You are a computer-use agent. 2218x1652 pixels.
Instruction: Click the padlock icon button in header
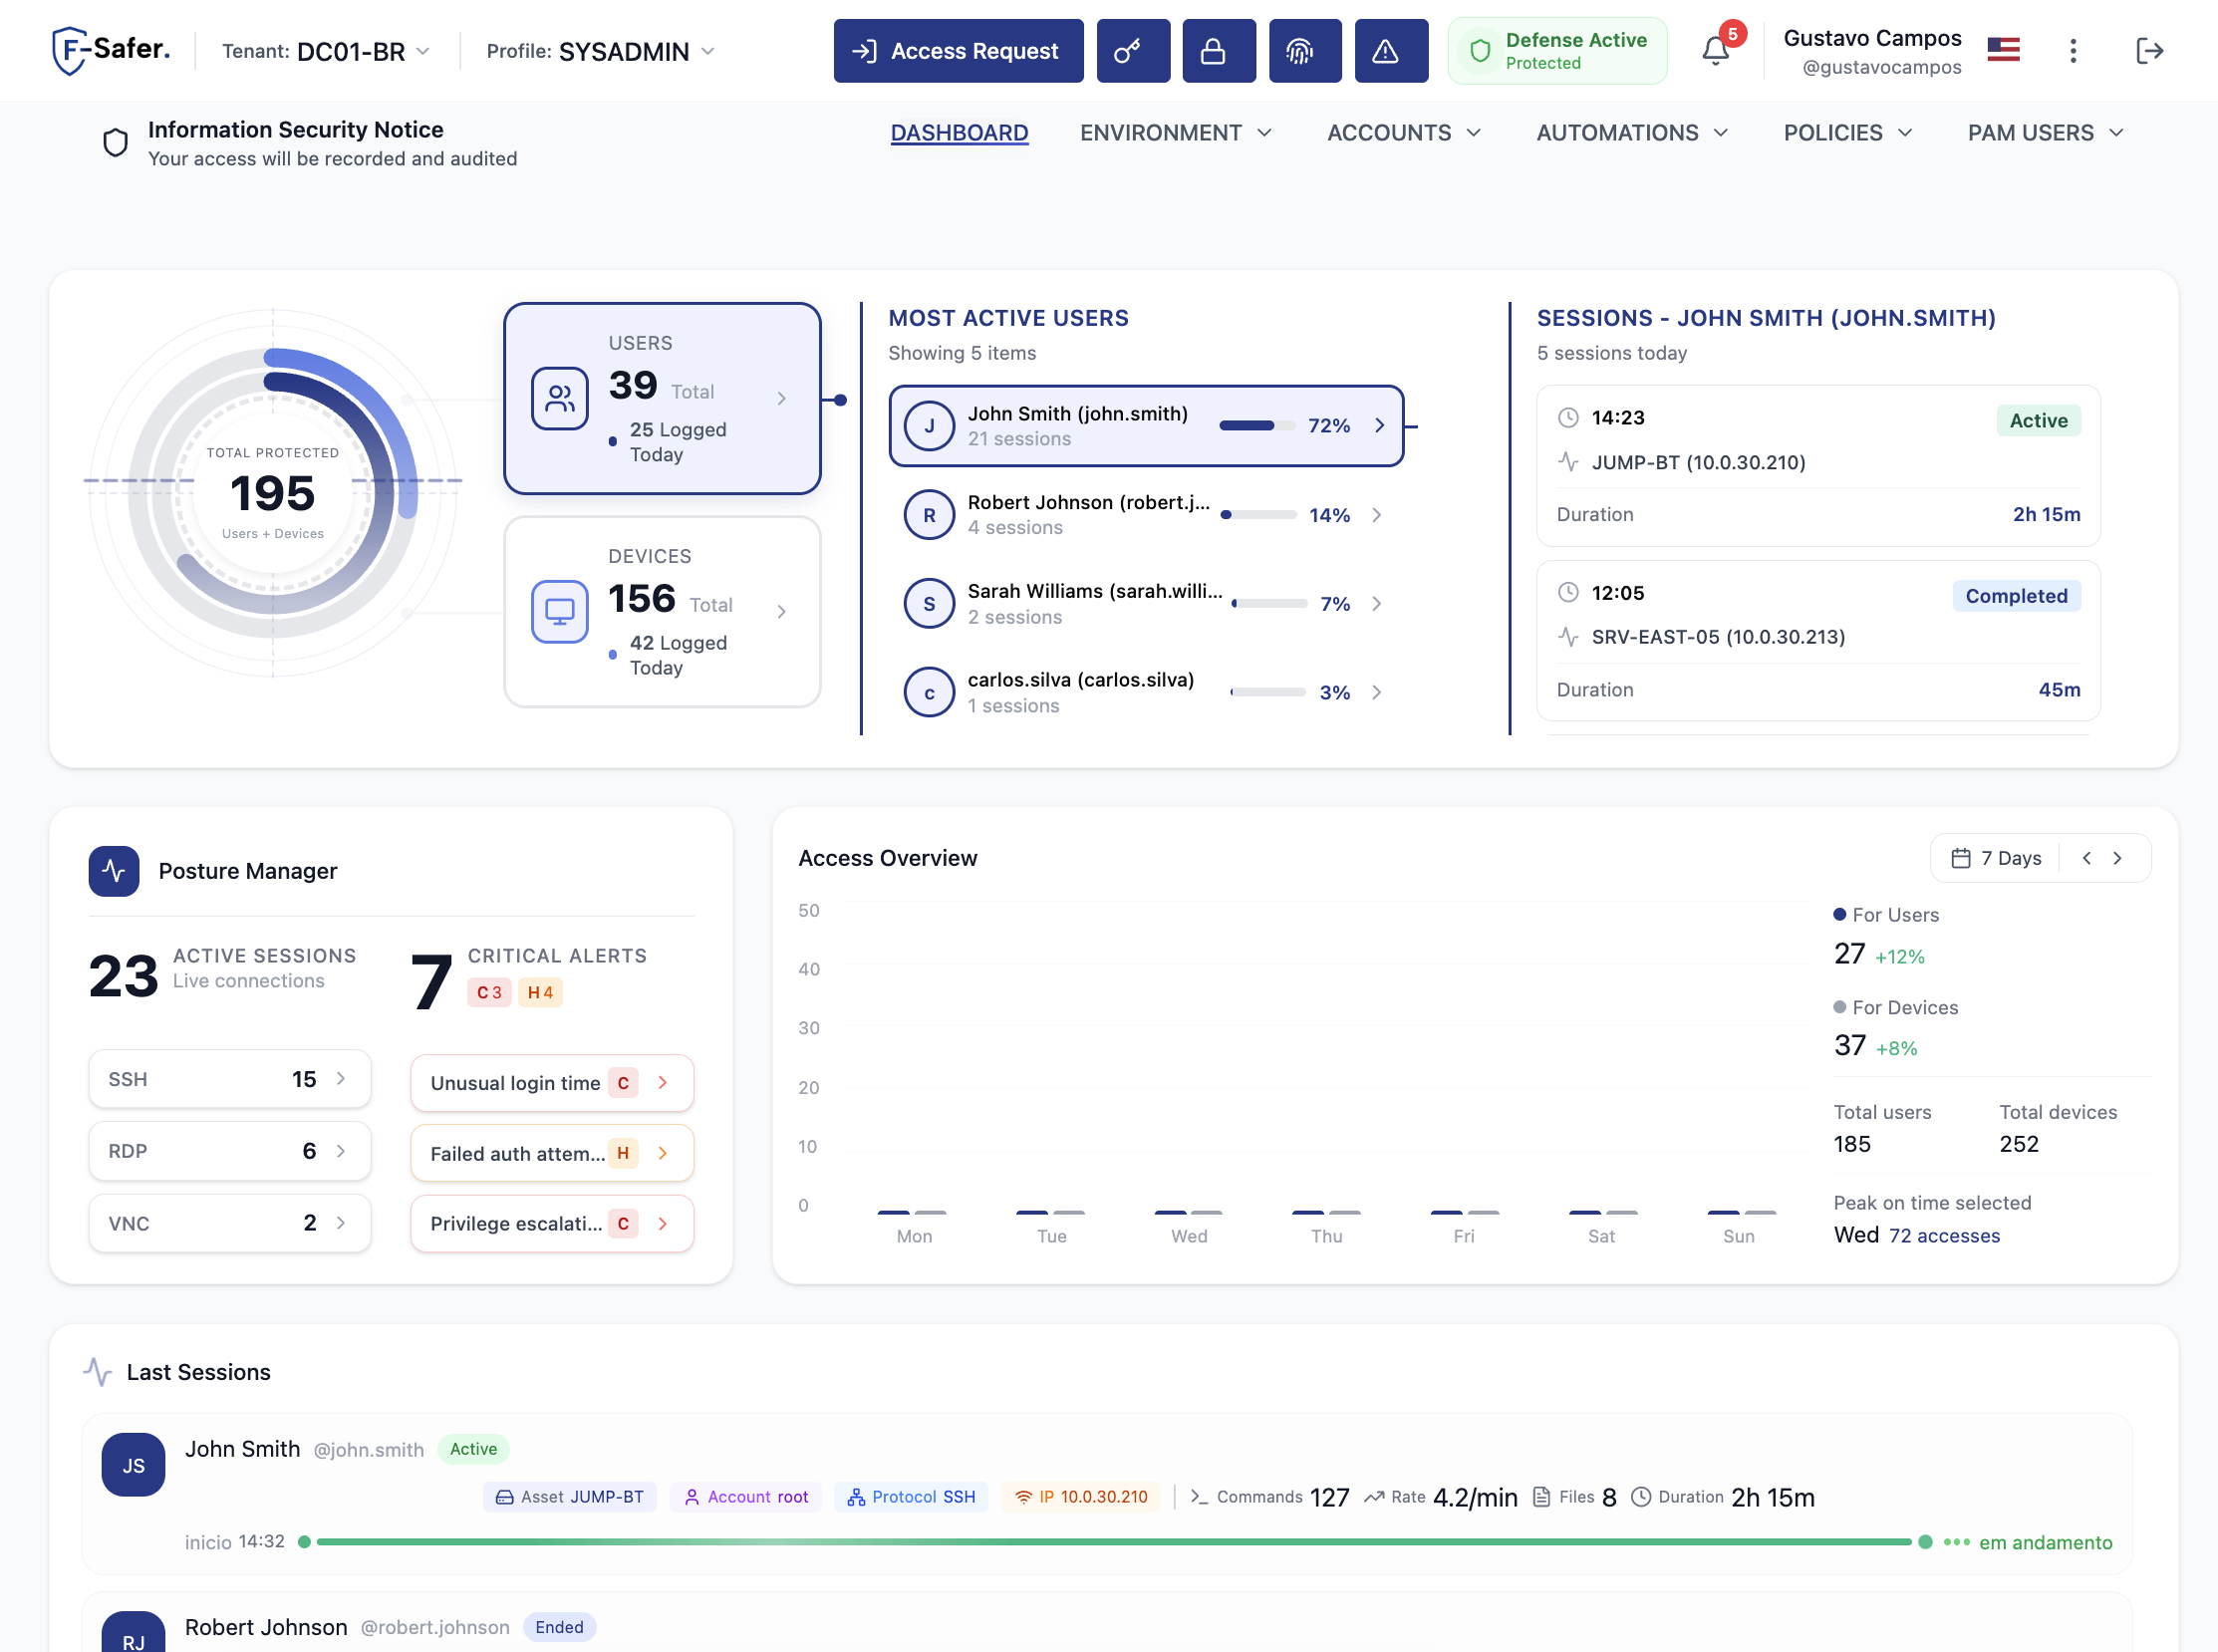[1218, 51]
